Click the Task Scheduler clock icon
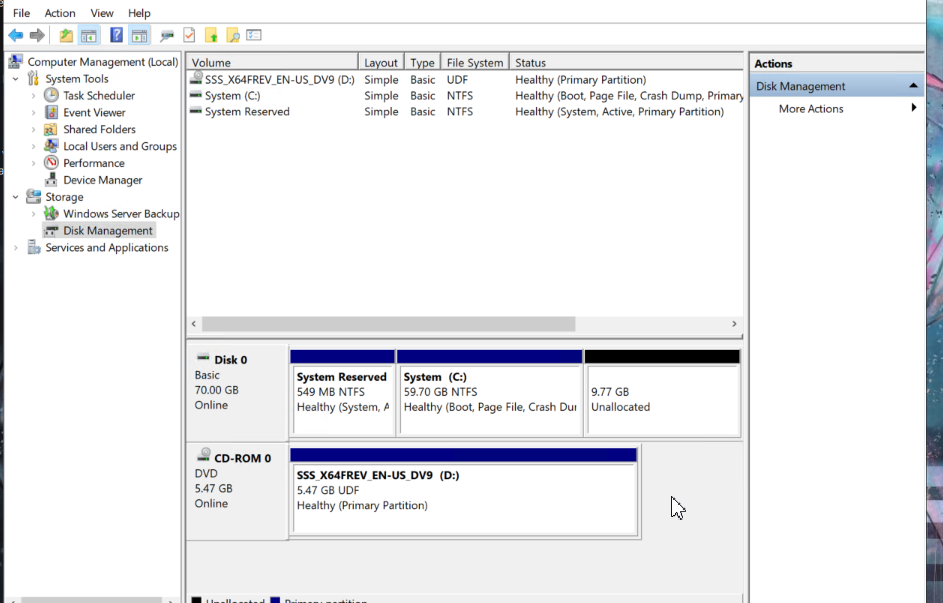 (x=52, y=95)
